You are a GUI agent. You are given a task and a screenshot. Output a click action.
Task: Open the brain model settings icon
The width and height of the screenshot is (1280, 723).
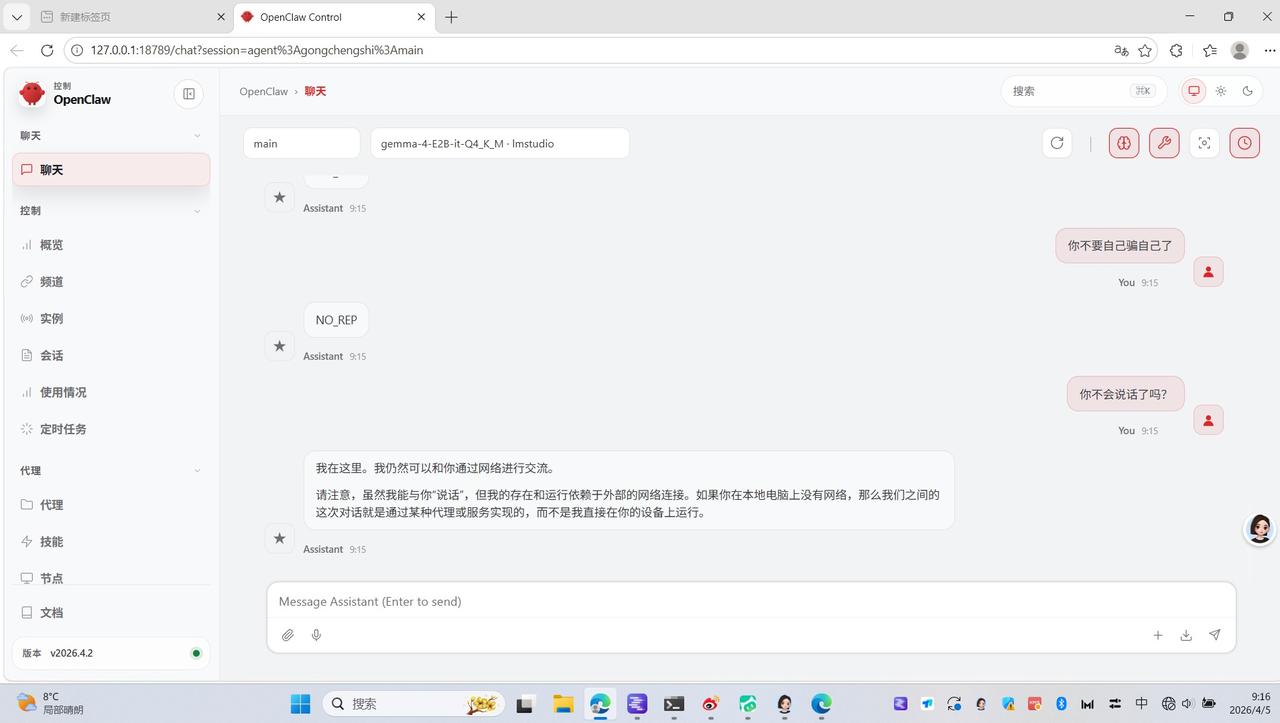click(1122, 142)
